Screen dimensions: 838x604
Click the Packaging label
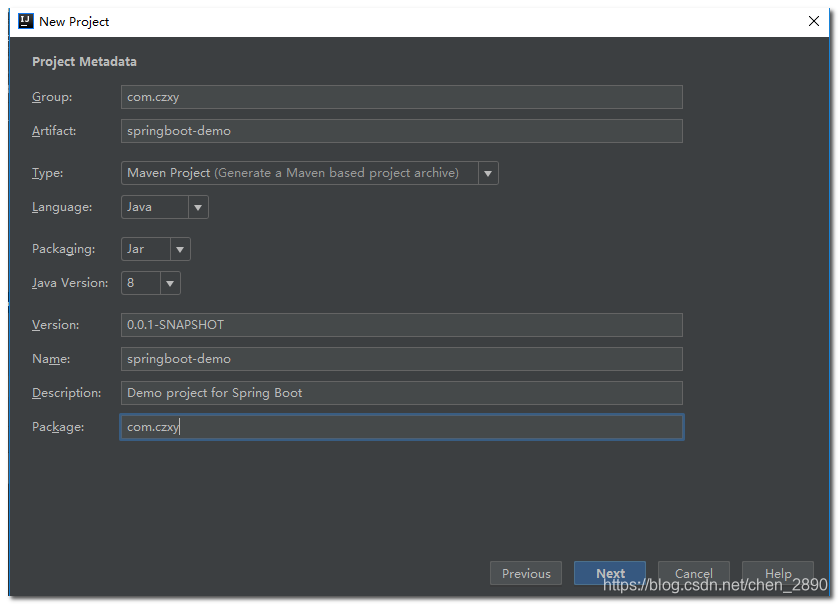(63, 250)
